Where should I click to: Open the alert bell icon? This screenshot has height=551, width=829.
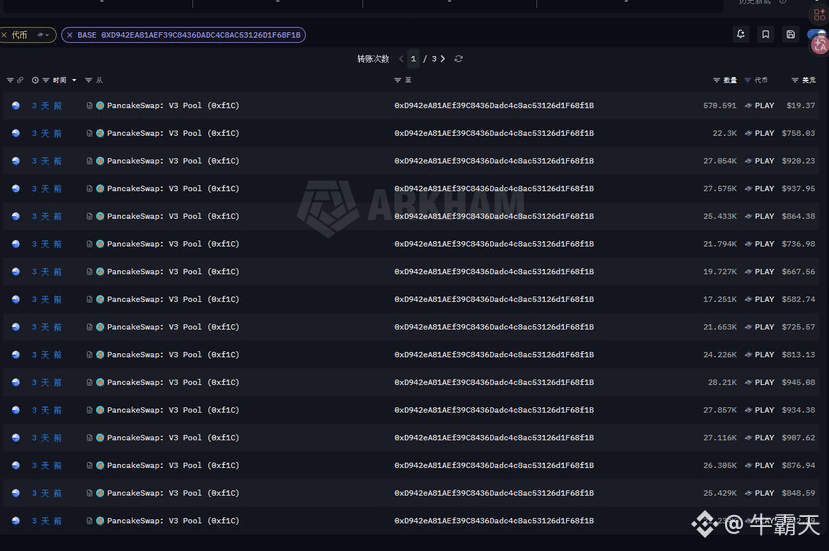741,34
